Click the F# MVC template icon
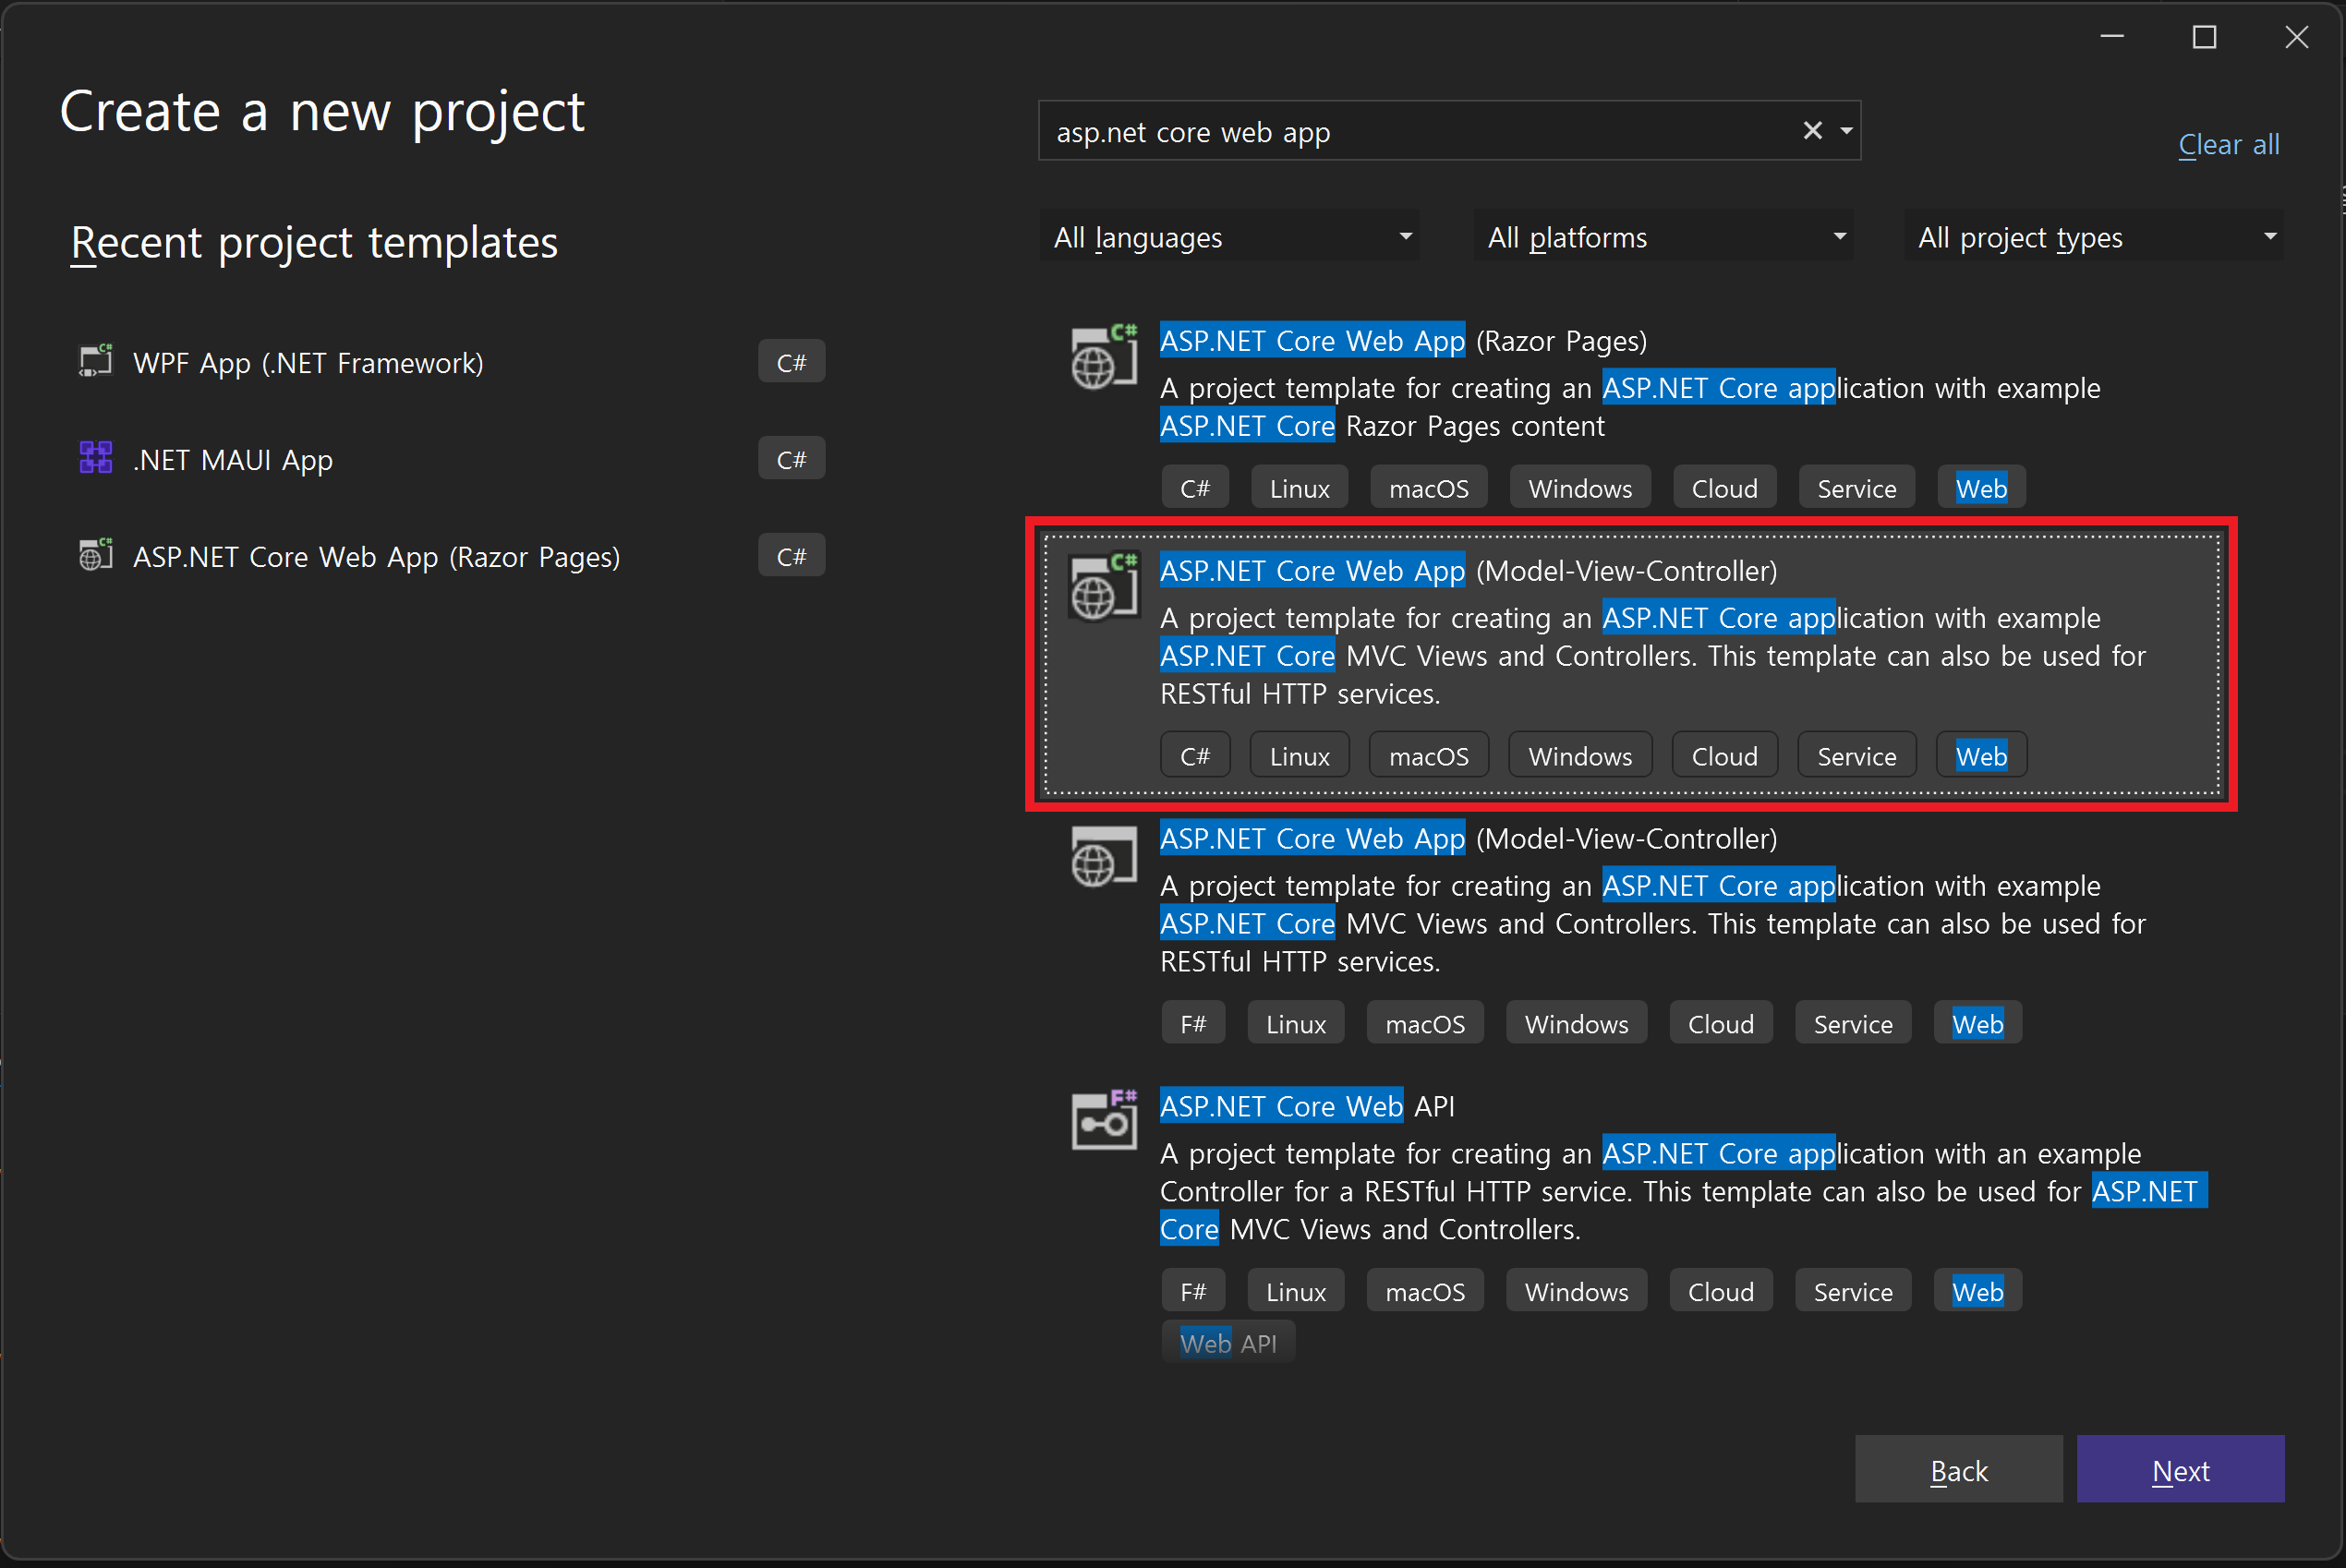Image resolution: width=2346 pixels, height=1568 pixels. coord(1103,857)
